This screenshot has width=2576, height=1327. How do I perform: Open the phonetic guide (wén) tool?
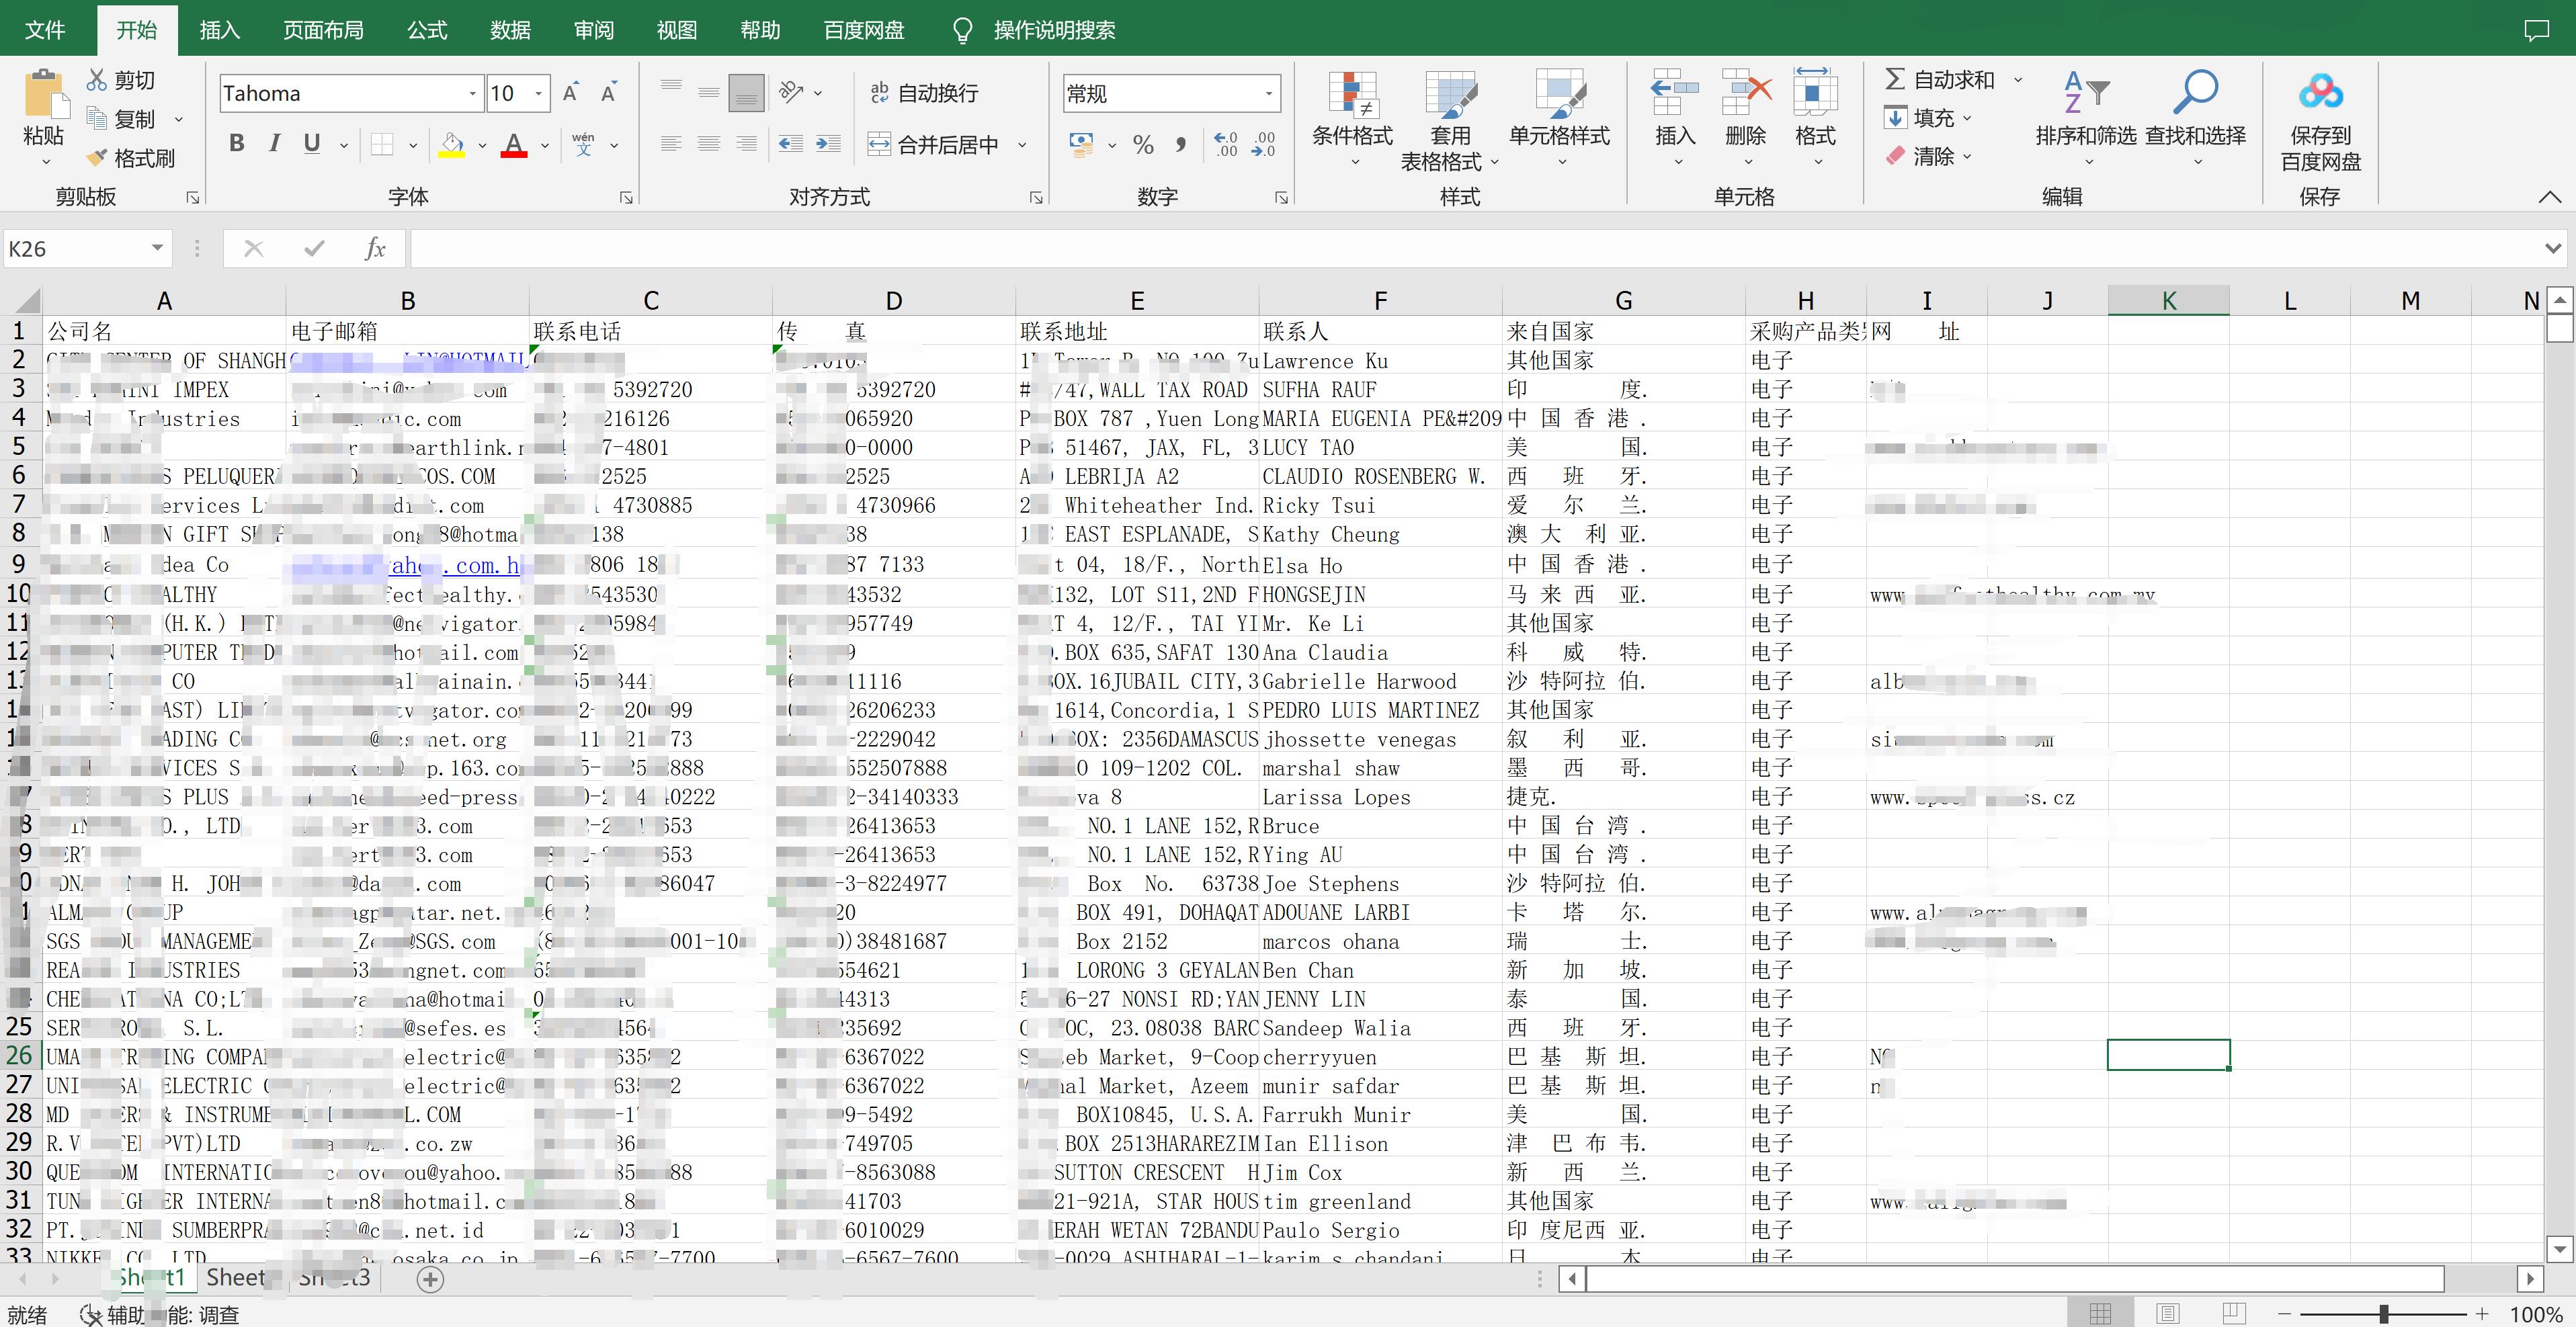[x=584, y=145]
